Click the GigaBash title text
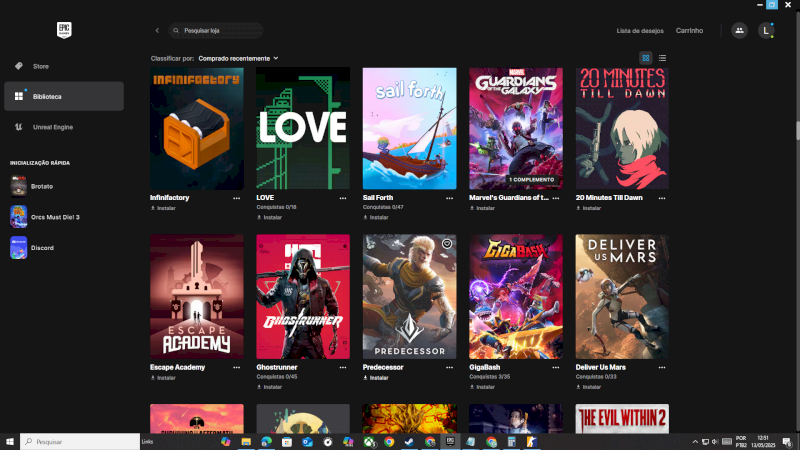 (x=485, y=367)
